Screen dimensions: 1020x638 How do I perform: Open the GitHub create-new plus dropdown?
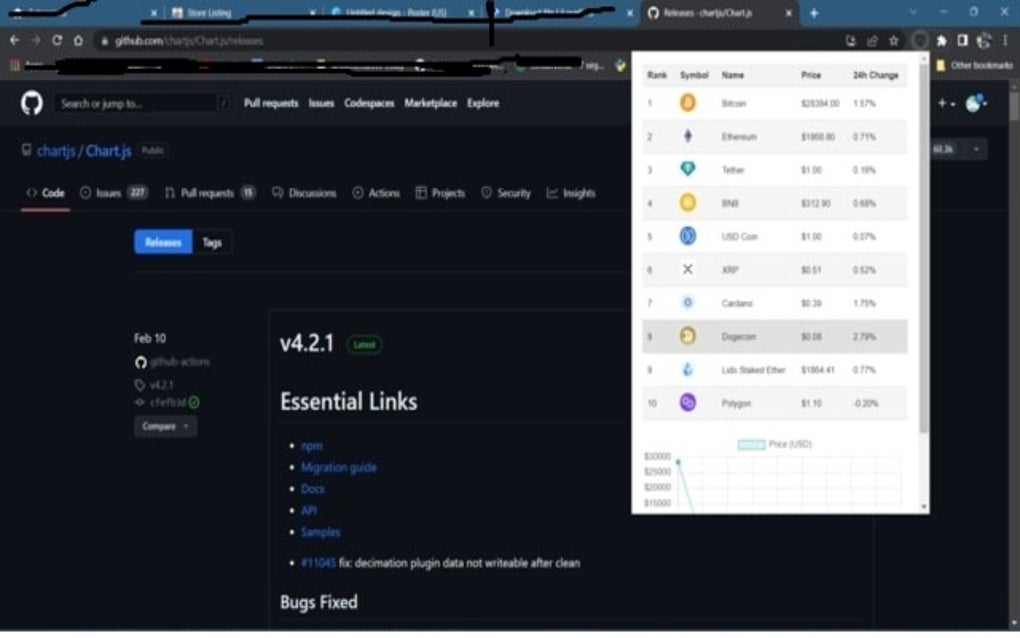[946, 103]
